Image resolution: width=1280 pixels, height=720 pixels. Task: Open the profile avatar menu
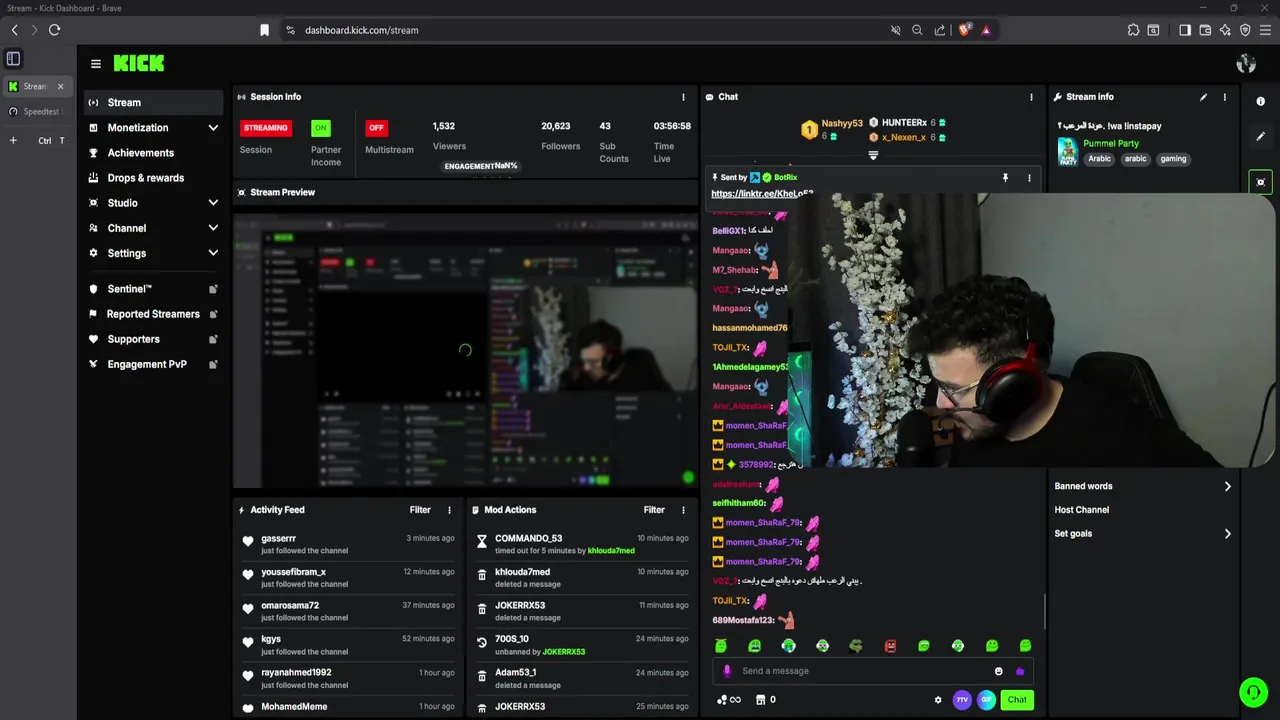tap(1246, 63)
